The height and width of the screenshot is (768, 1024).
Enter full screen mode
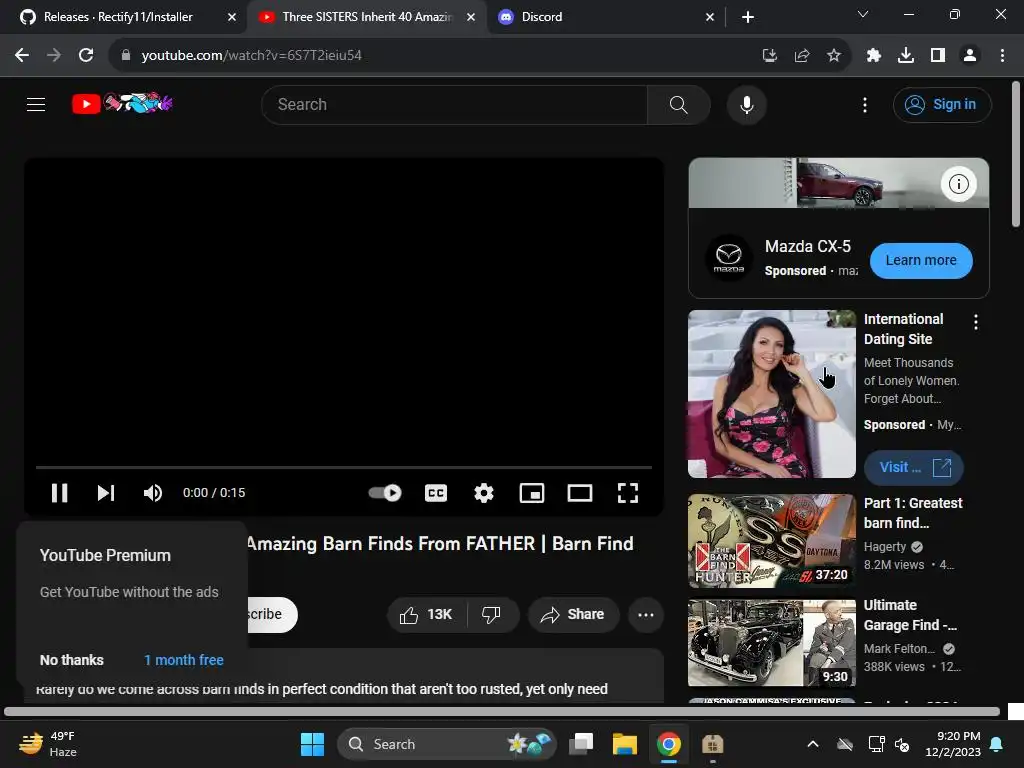click(x=628, y=493)
